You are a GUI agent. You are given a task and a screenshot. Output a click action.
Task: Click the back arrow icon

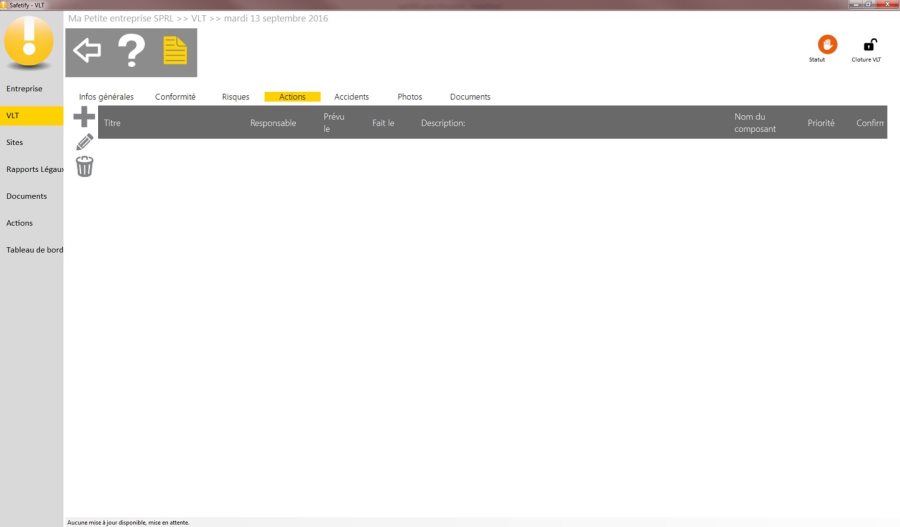pyautogui.click(x=87, y=51)
